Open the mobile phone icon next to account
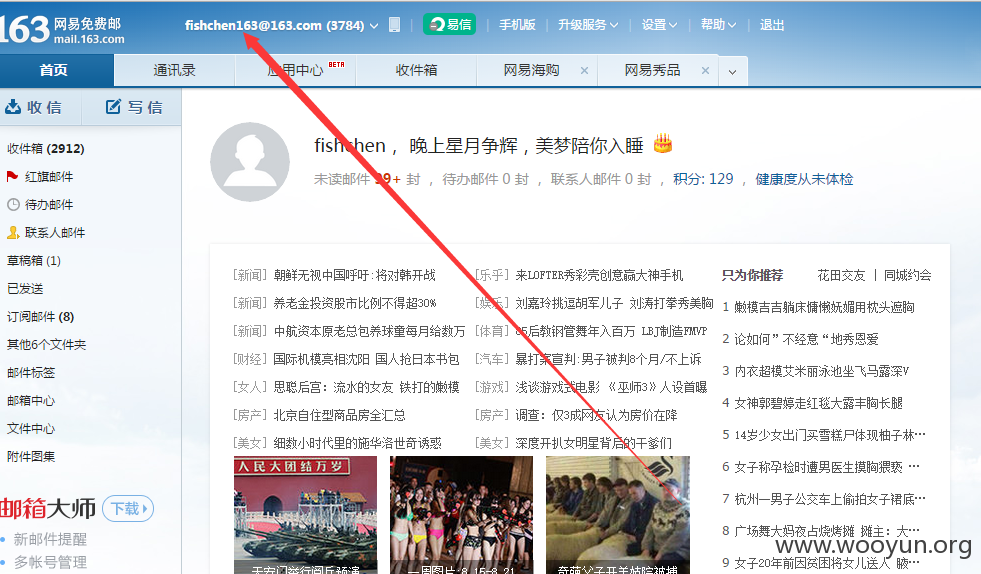Screen dimensions: 981x574 click(x=394, y=25)
